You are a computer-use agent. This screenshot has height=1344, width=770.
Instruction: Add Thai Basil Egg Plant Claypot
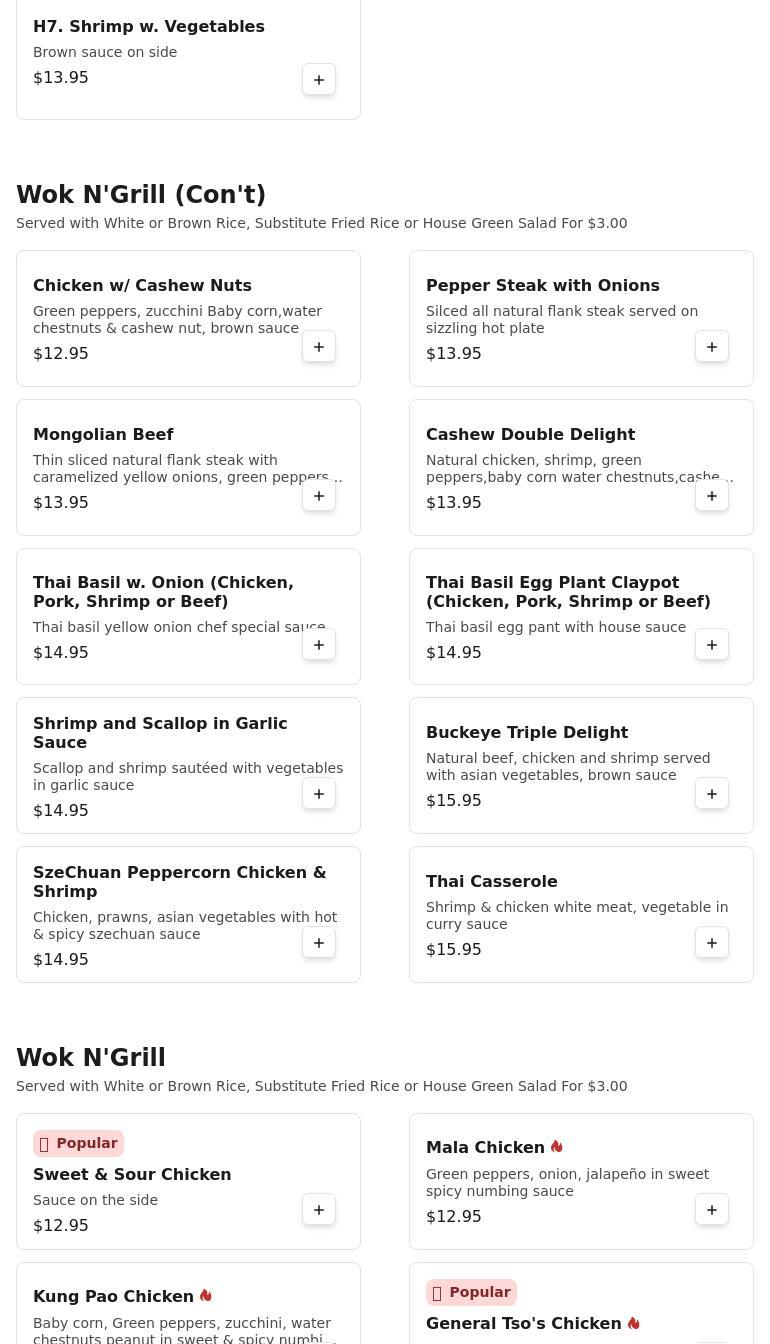click(712, 645)
